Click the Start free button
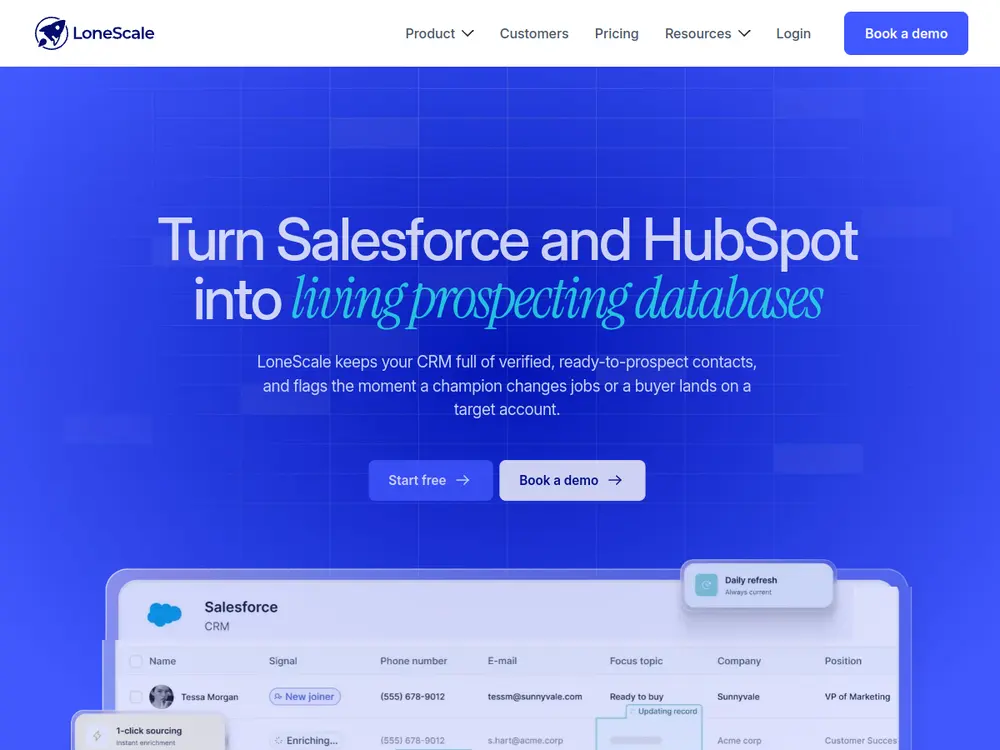This screenshot has height=750, width=1000. point(430,480)
